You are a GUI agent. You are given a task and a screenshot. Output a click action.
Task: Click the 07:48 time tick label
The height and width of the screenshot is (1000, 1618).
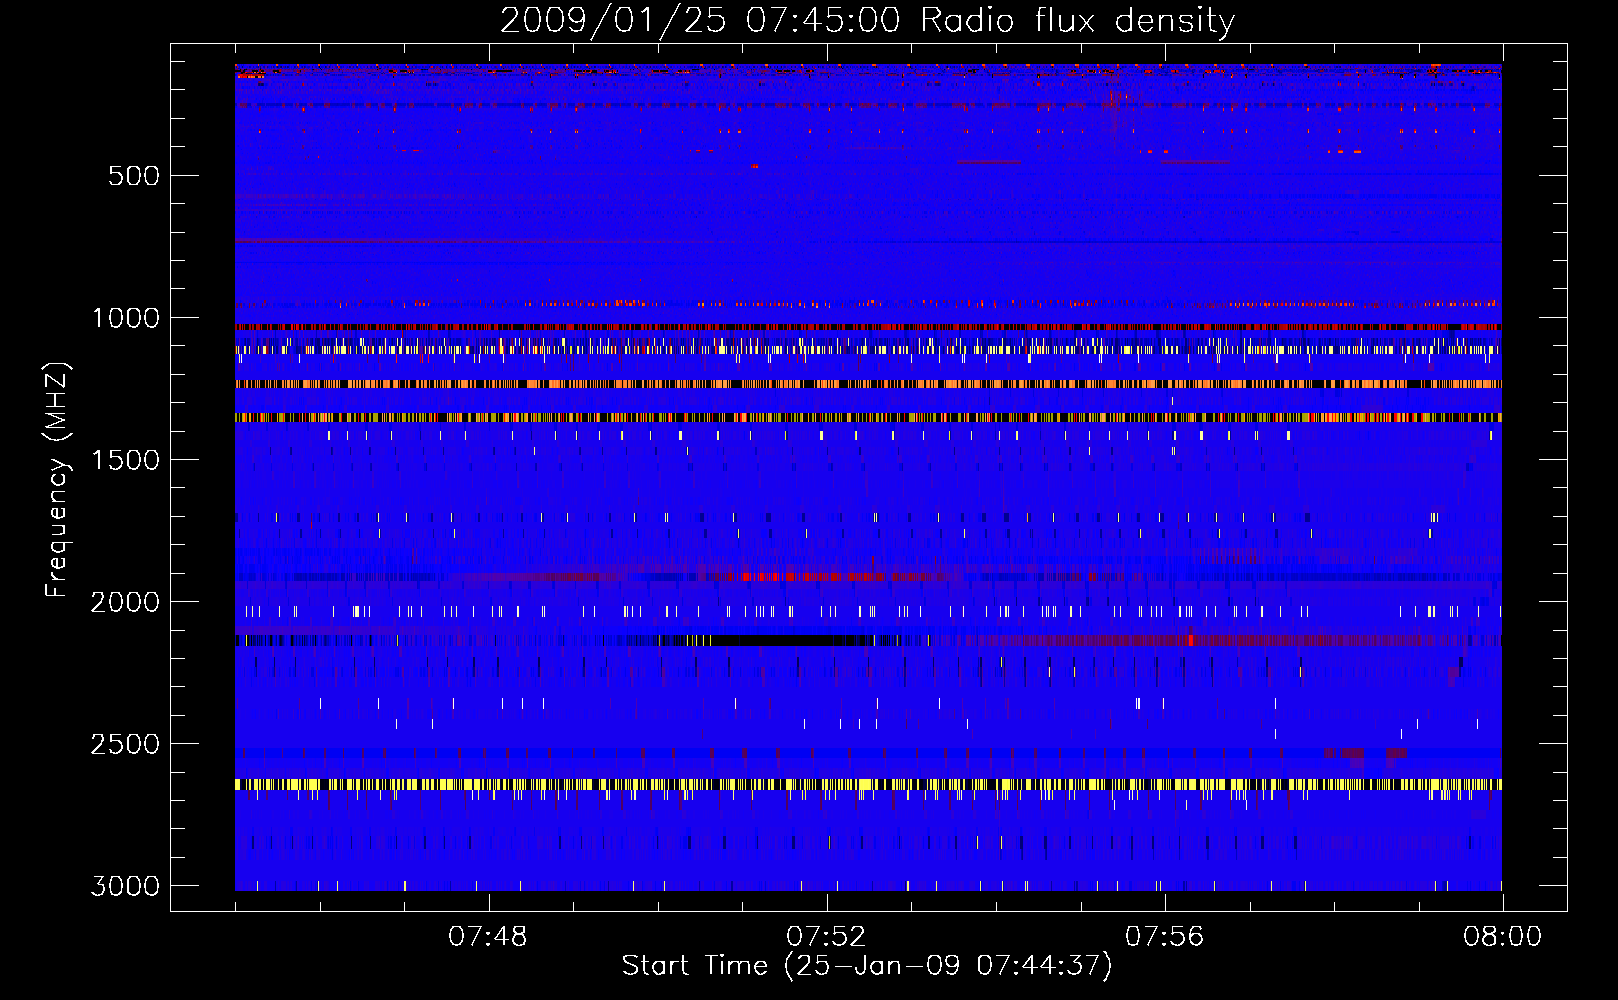point(488,937)
